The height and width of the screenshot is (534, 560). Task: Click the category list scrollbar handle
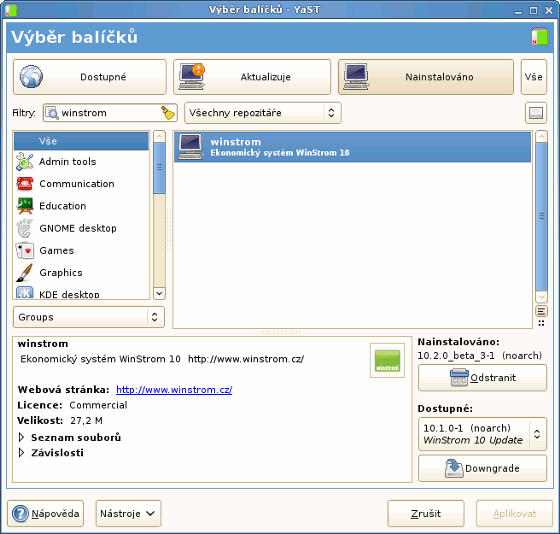click(159, 168)
